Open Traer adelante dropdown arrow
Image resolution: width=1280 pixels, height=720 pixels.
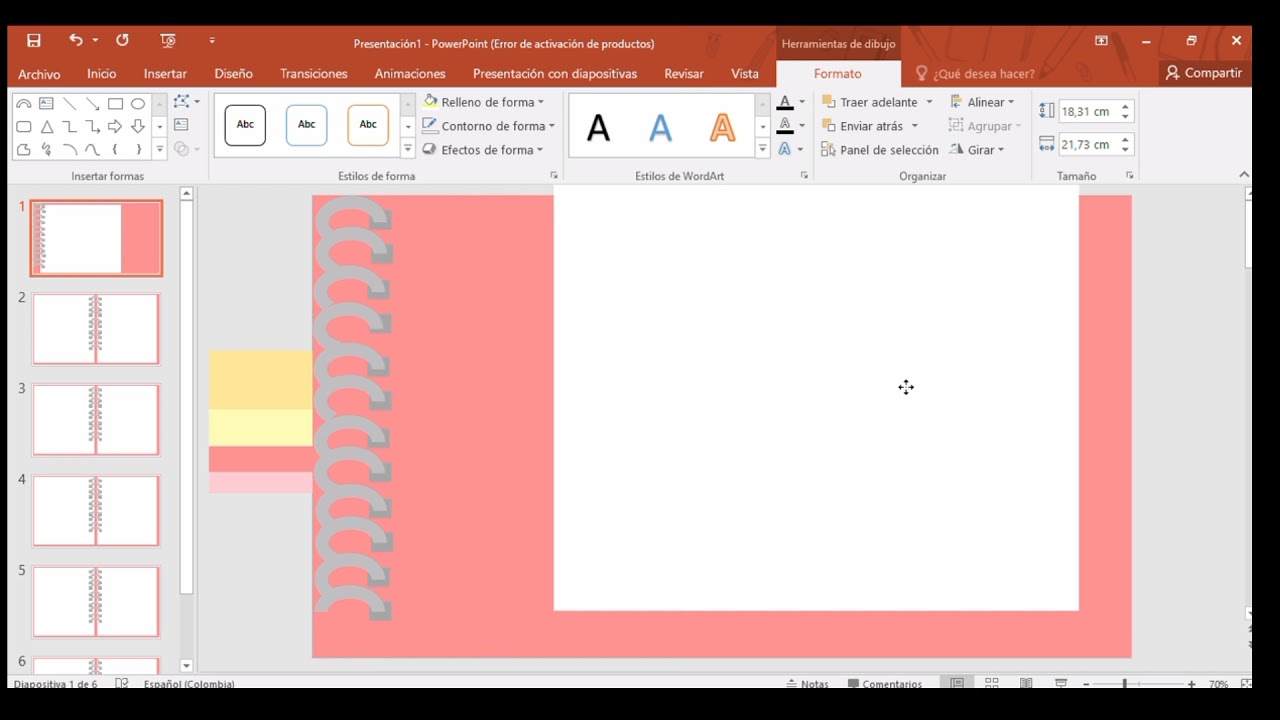coord(929,102)
